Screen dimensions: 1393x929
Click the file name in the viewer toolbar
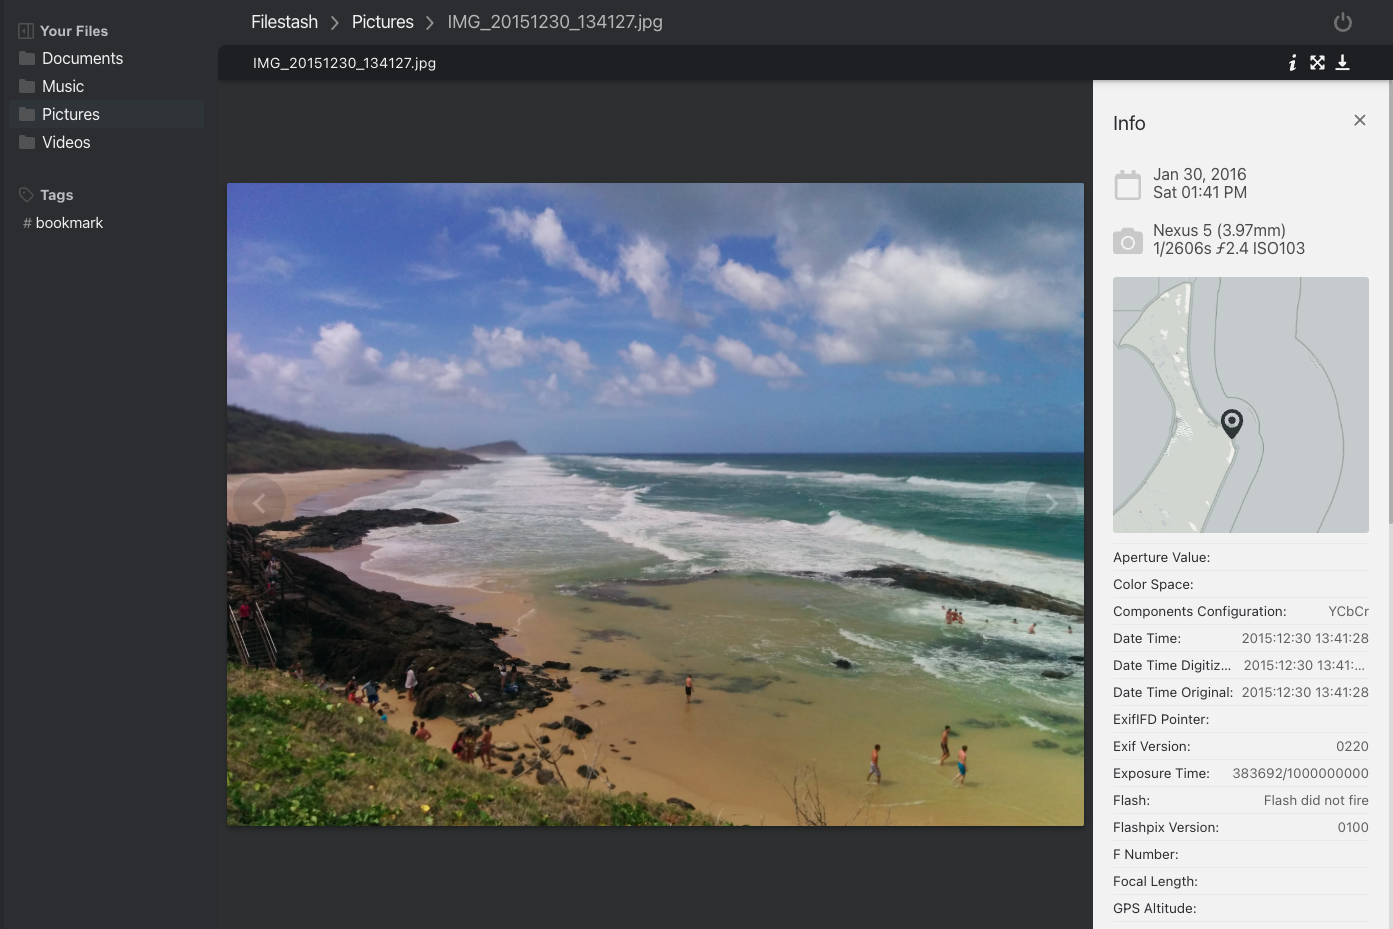(344, 63)
